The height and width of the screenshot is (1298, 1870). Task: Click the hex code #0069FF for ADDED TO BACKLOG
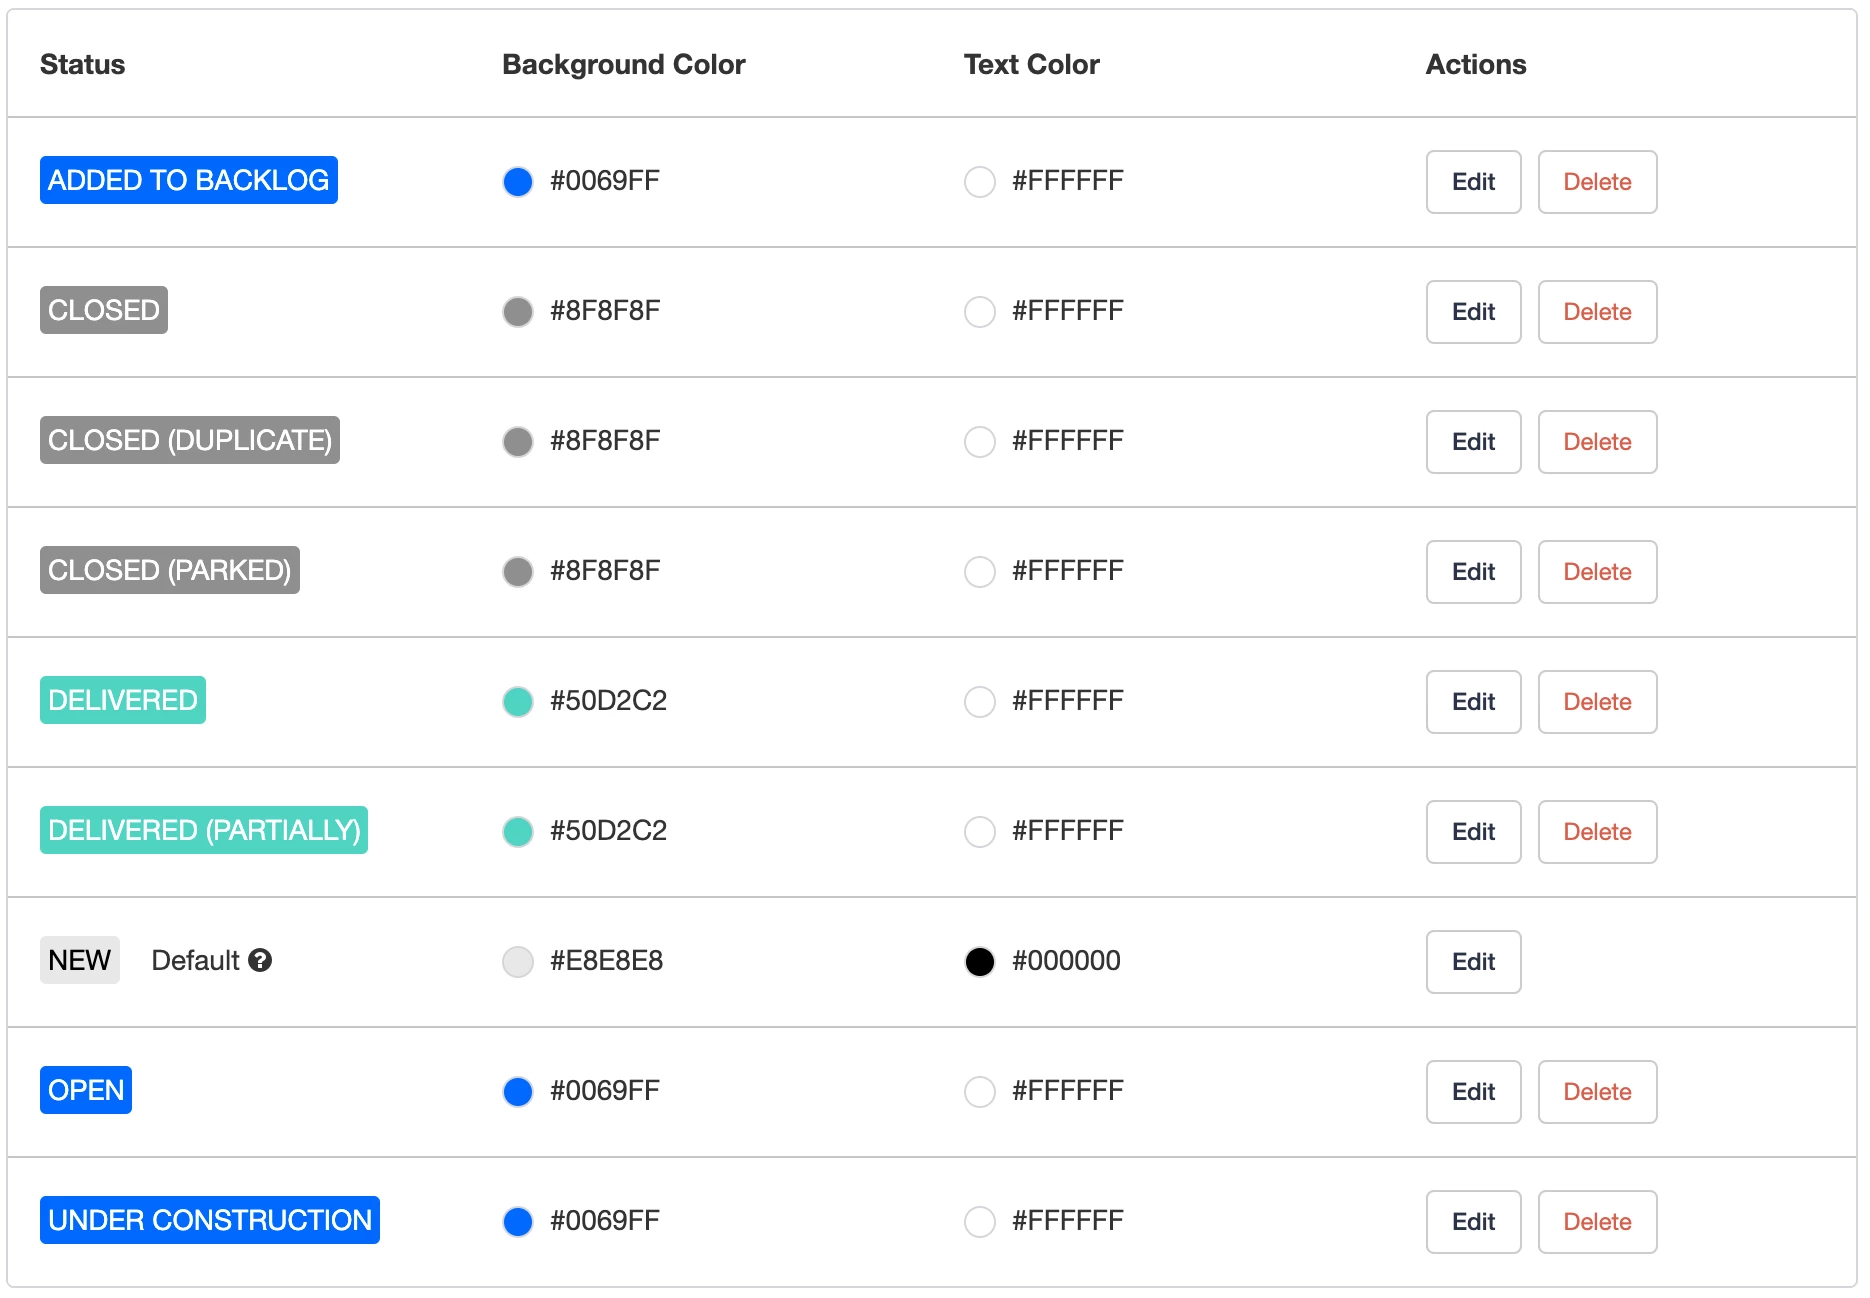604,181
